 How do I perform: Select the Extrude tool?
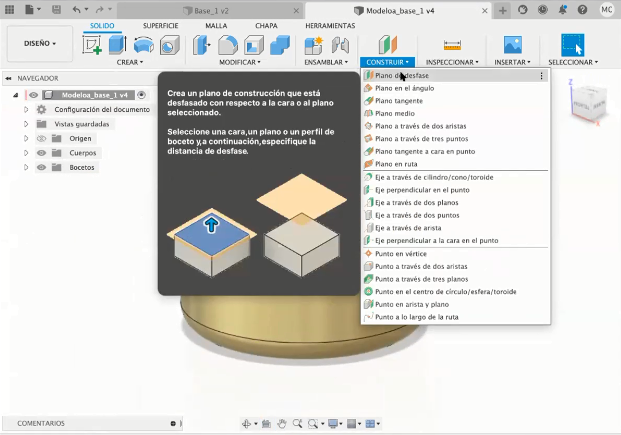[x=117, y=44]
